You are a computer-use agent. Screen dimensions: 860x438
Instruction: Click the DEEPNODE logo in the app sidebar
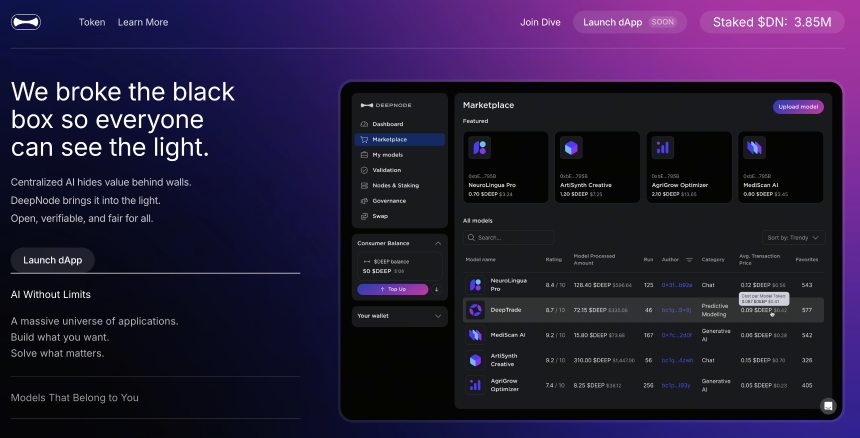point(386,105)
